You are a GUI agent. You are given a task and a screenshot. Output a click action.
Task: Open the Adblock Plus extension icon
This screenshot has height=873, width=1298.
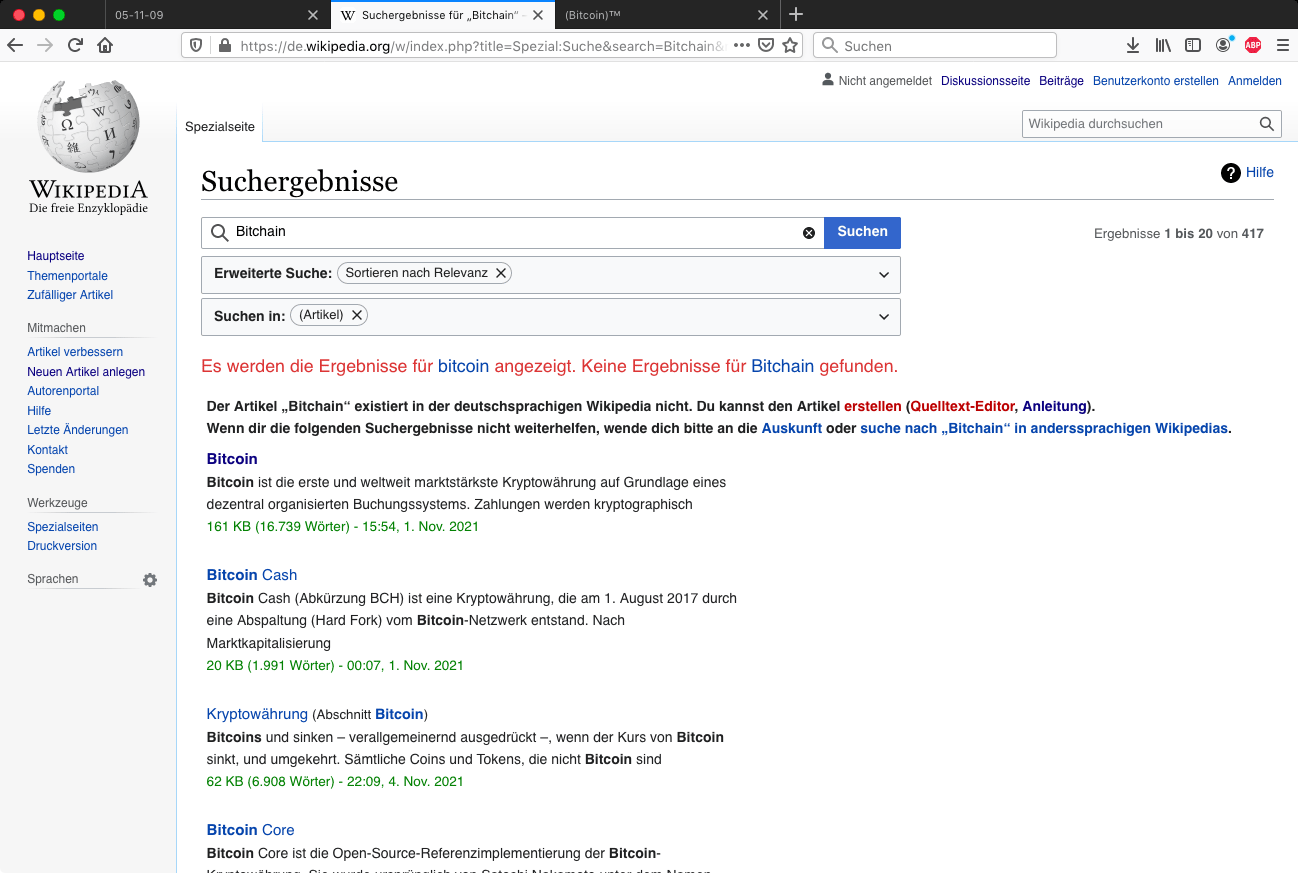[1252, 45]
